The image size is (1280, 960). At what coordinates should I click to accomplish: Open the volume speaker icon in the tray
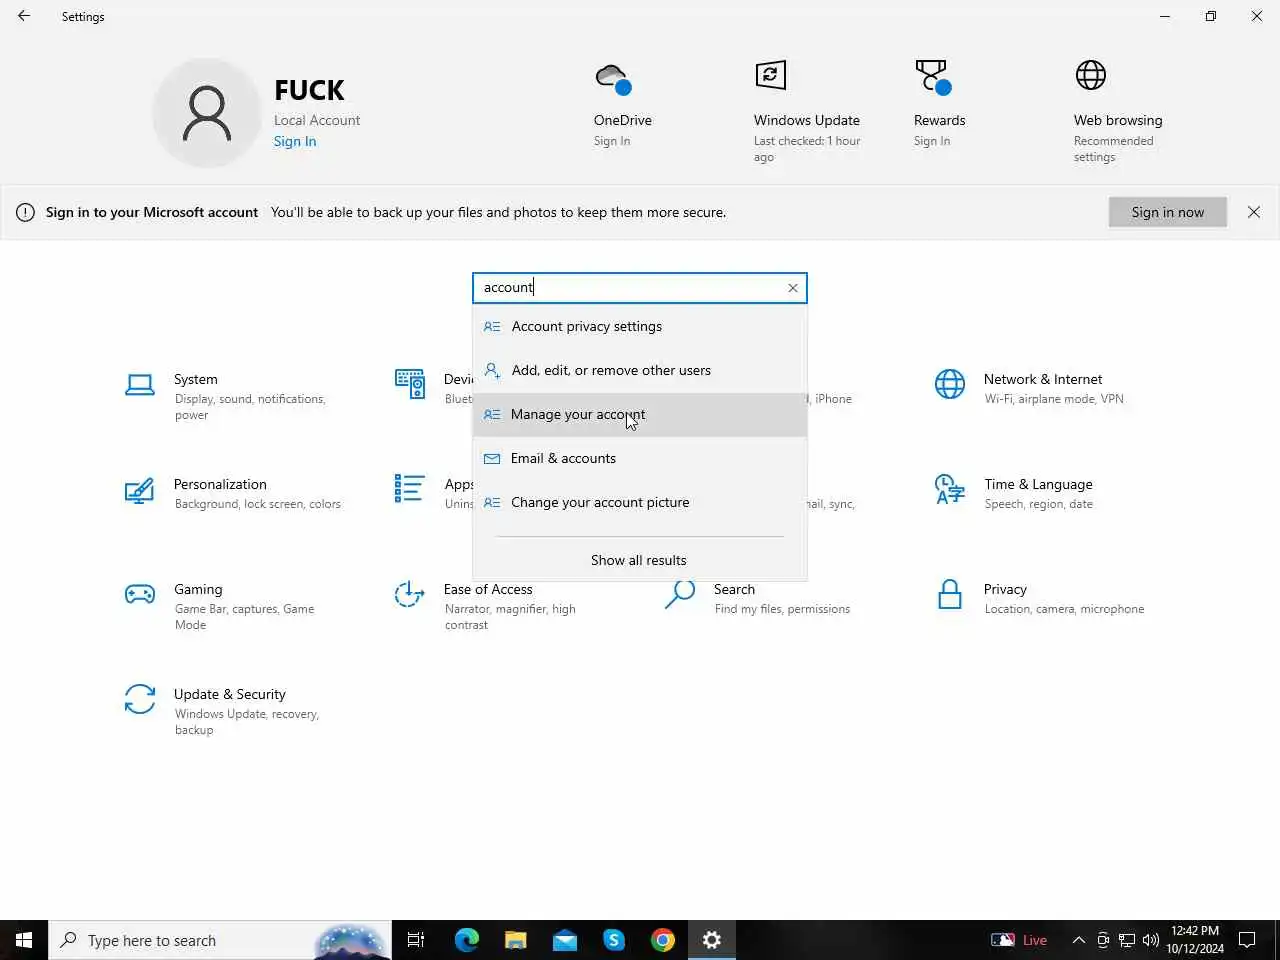pos(1151,940)
